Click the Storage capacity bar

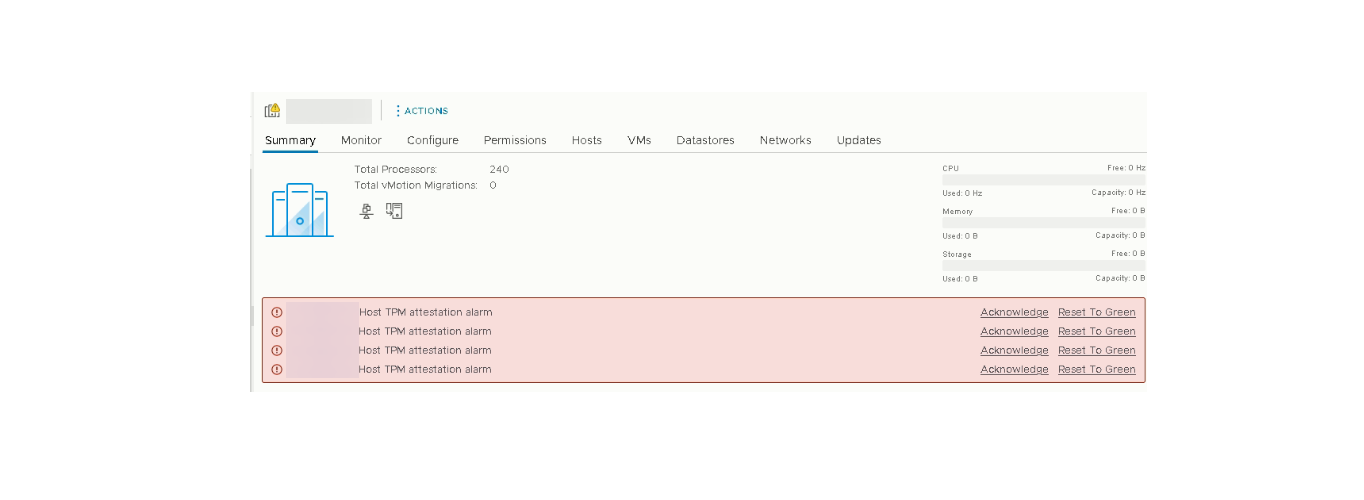[1043, 266]
